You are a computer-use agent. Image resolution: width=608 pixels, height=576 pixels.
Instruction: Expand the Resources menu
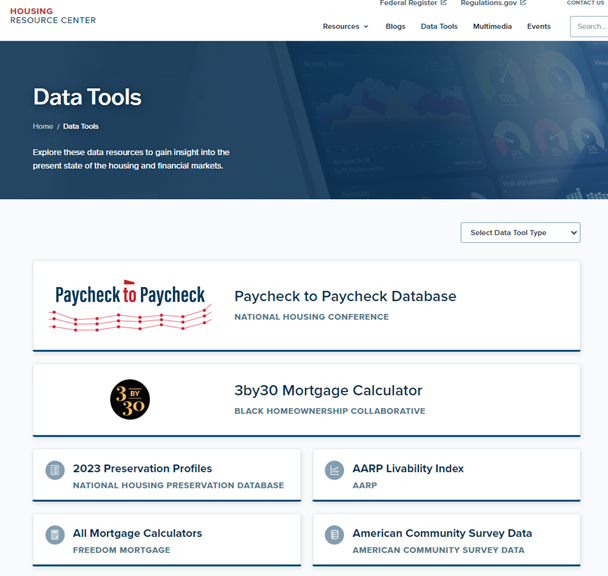click(345, 26)
